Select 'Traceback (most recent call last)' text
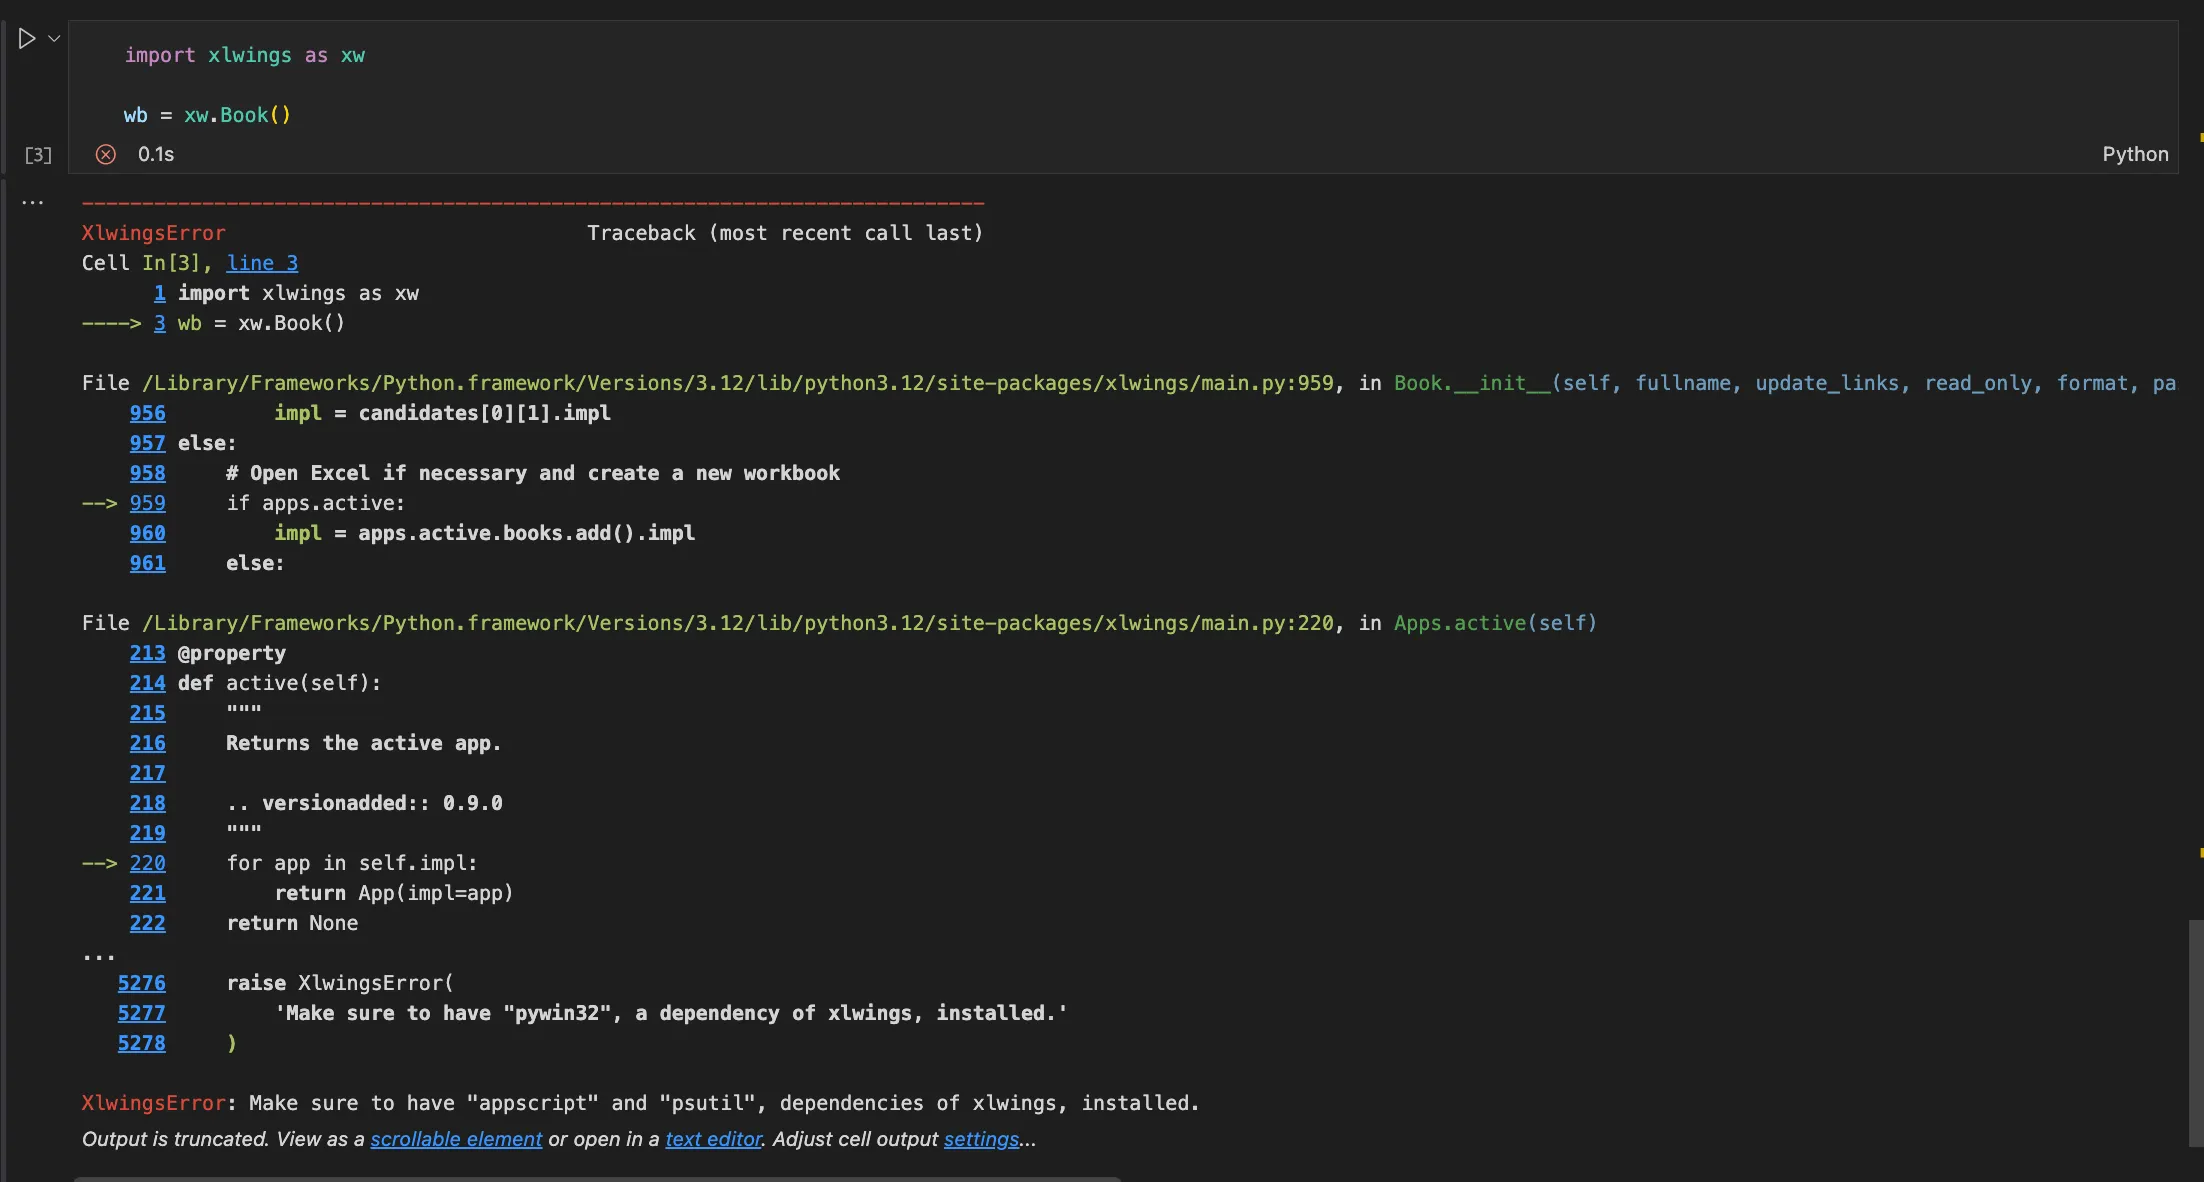This screenshot has height=1182, width=2204. [x=785, y=233]
